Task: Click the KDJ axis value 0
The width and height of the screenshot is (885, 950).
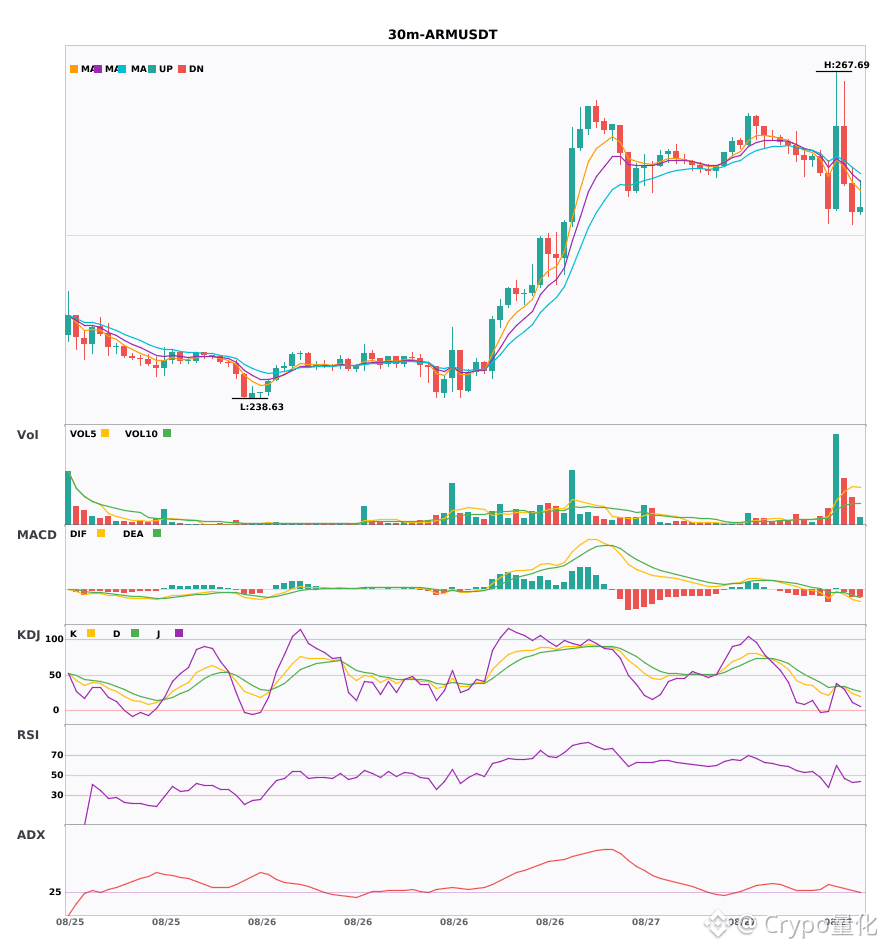Action: (x=56, y=710)
